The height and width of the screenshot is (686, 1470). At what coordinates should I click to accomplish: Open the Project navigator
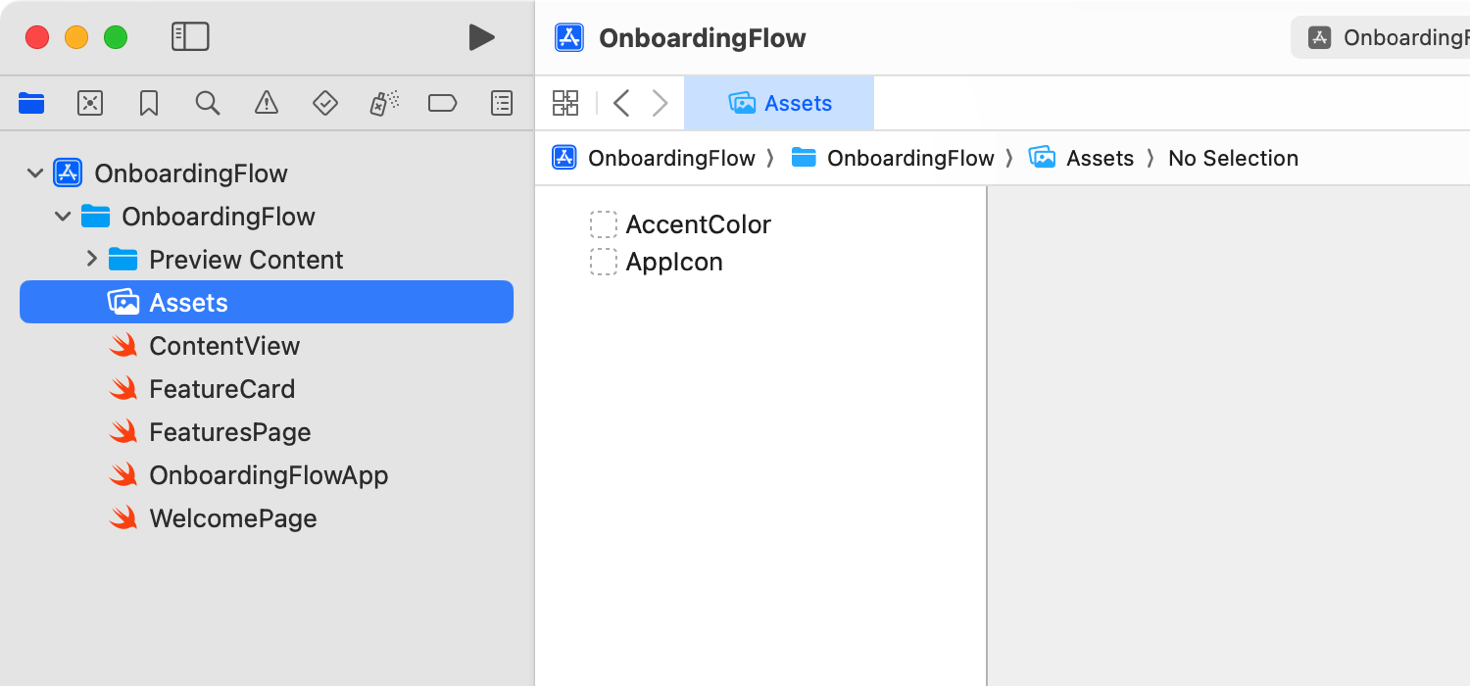click(31, 103)
